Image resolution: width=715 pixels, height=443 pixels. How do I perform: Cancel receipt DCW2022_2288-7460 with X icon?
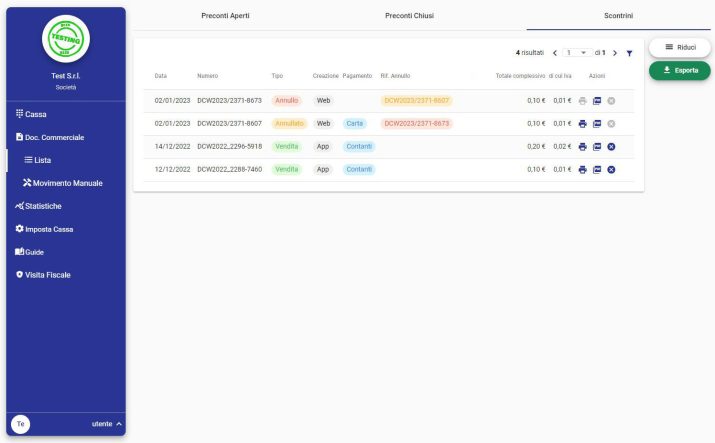[x=611, y=170]
